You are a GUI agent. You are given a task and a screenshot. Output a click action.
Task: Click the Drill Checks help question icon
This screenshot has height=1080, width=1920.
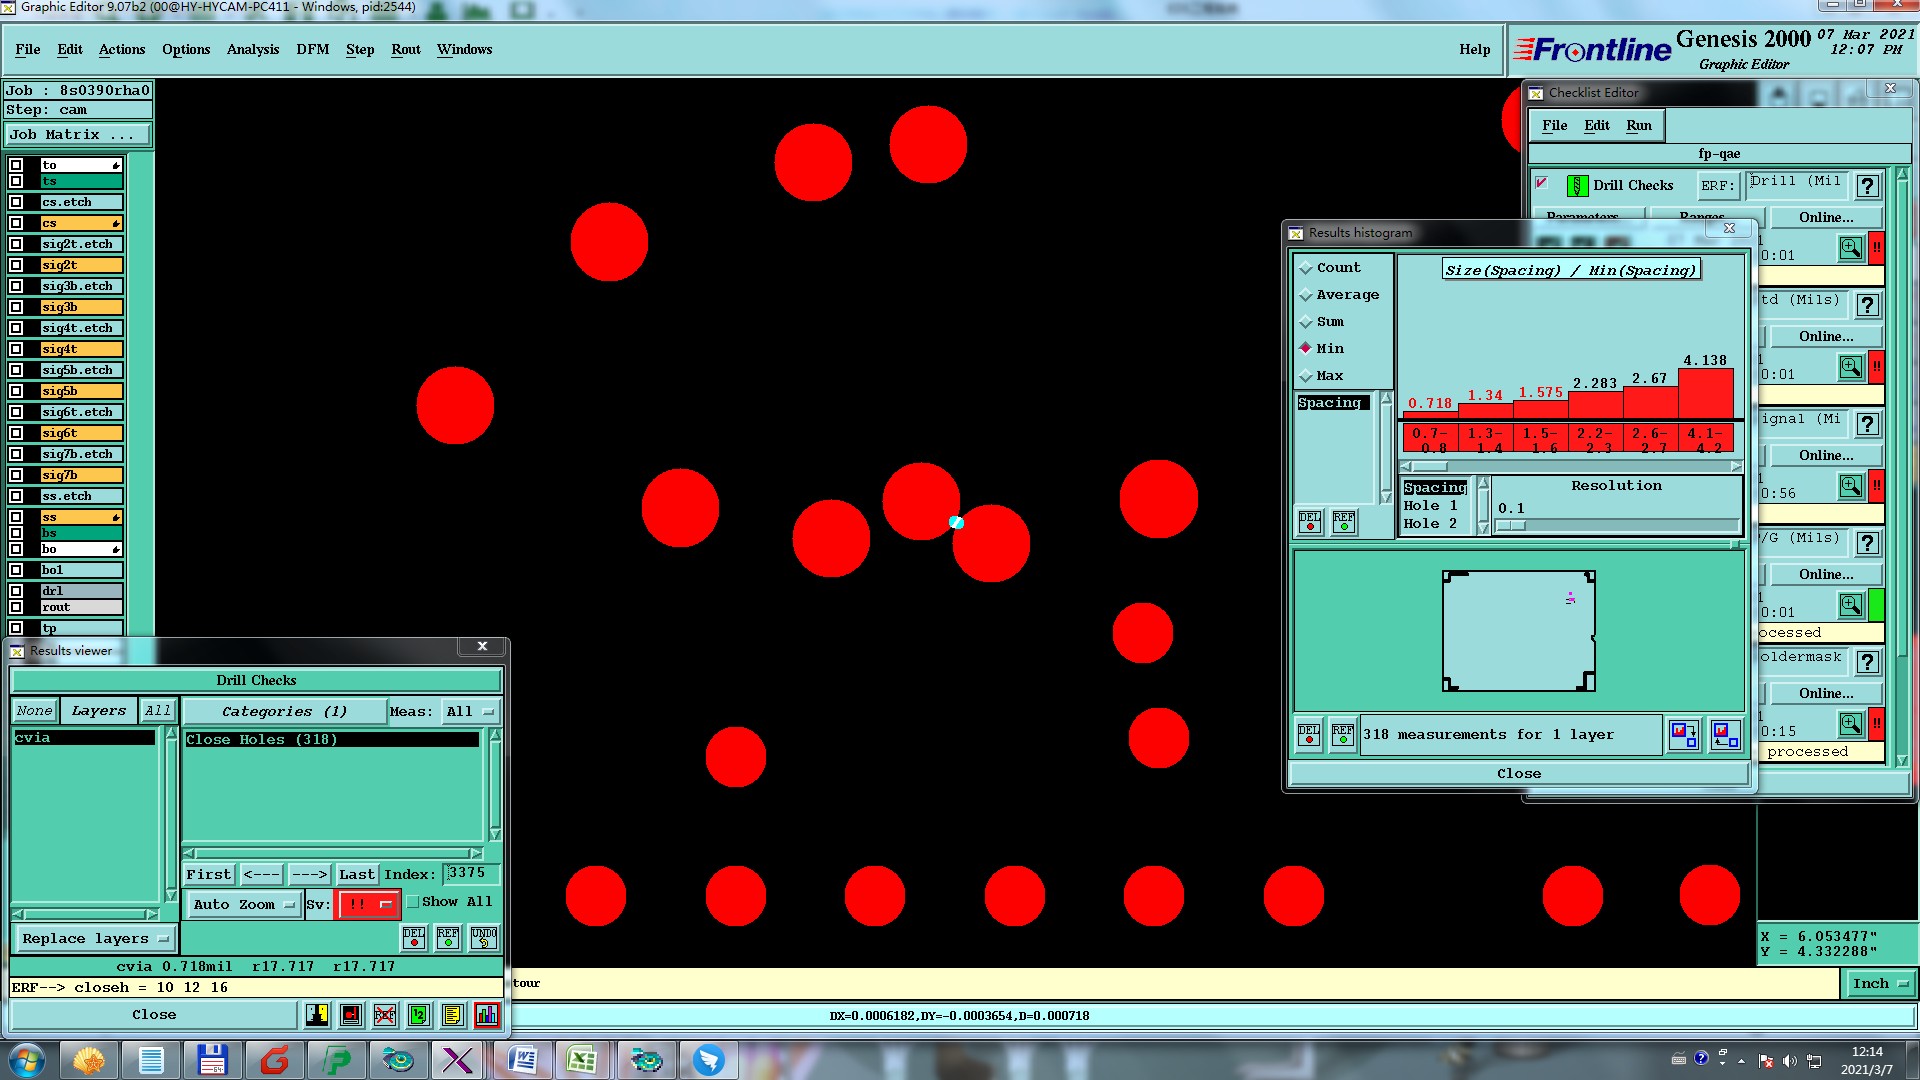1866,186
